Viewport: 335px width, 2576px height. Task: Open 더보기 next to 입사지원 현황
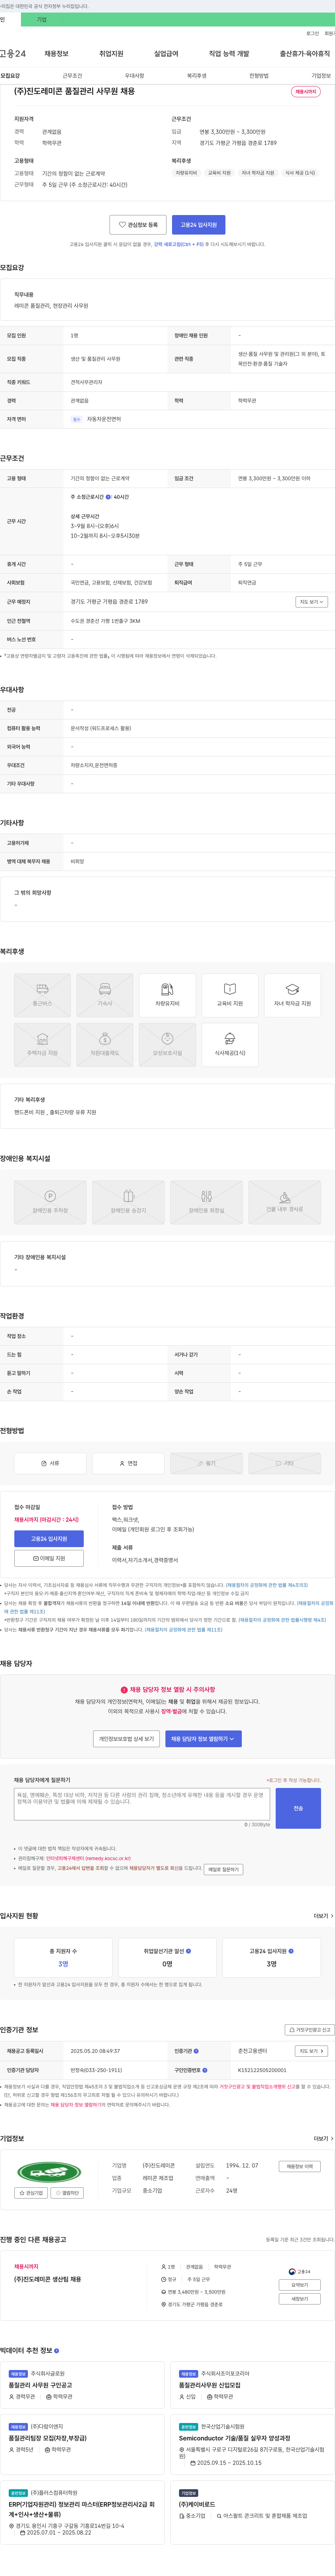click(x=323, y=1916)
